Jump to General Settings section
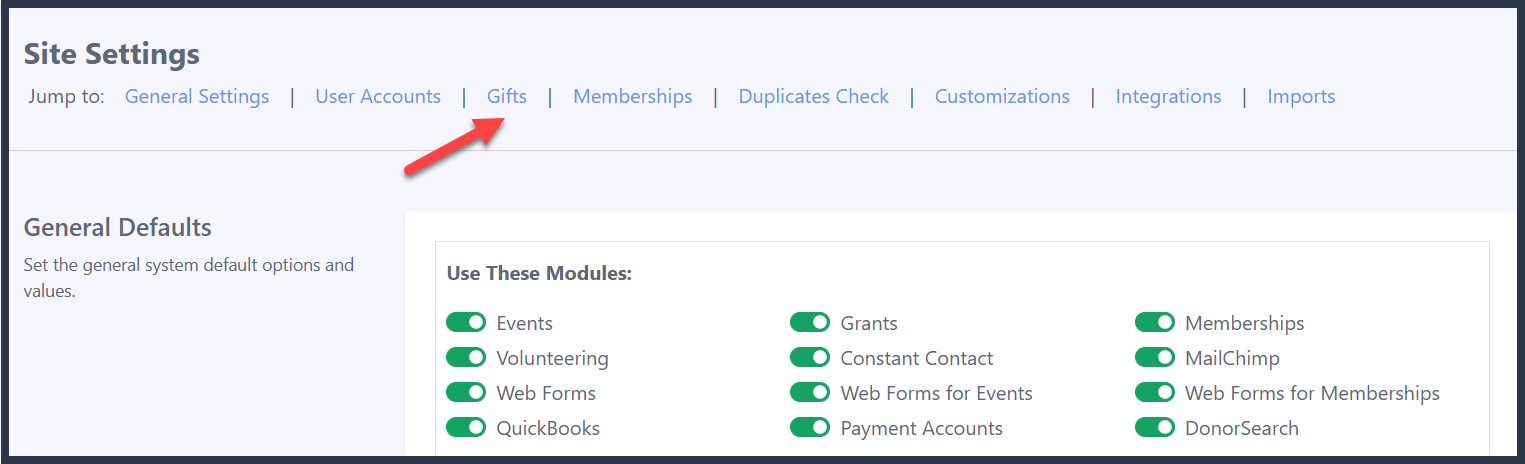1525x464 pixels. pos(197,97)
